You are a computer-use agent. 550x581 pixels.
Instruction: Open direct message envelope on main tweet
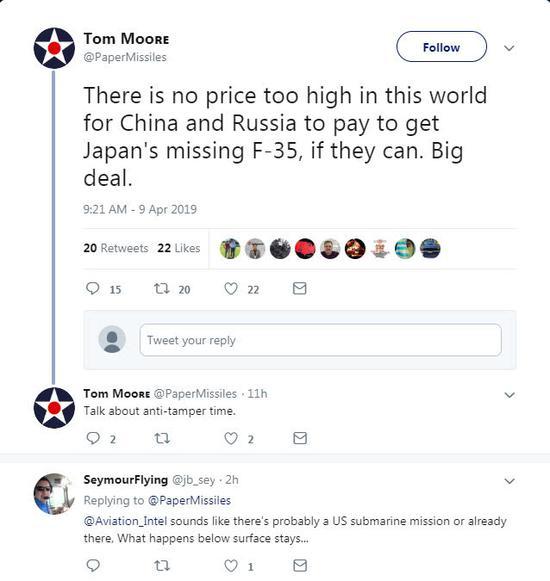[299, 288]
